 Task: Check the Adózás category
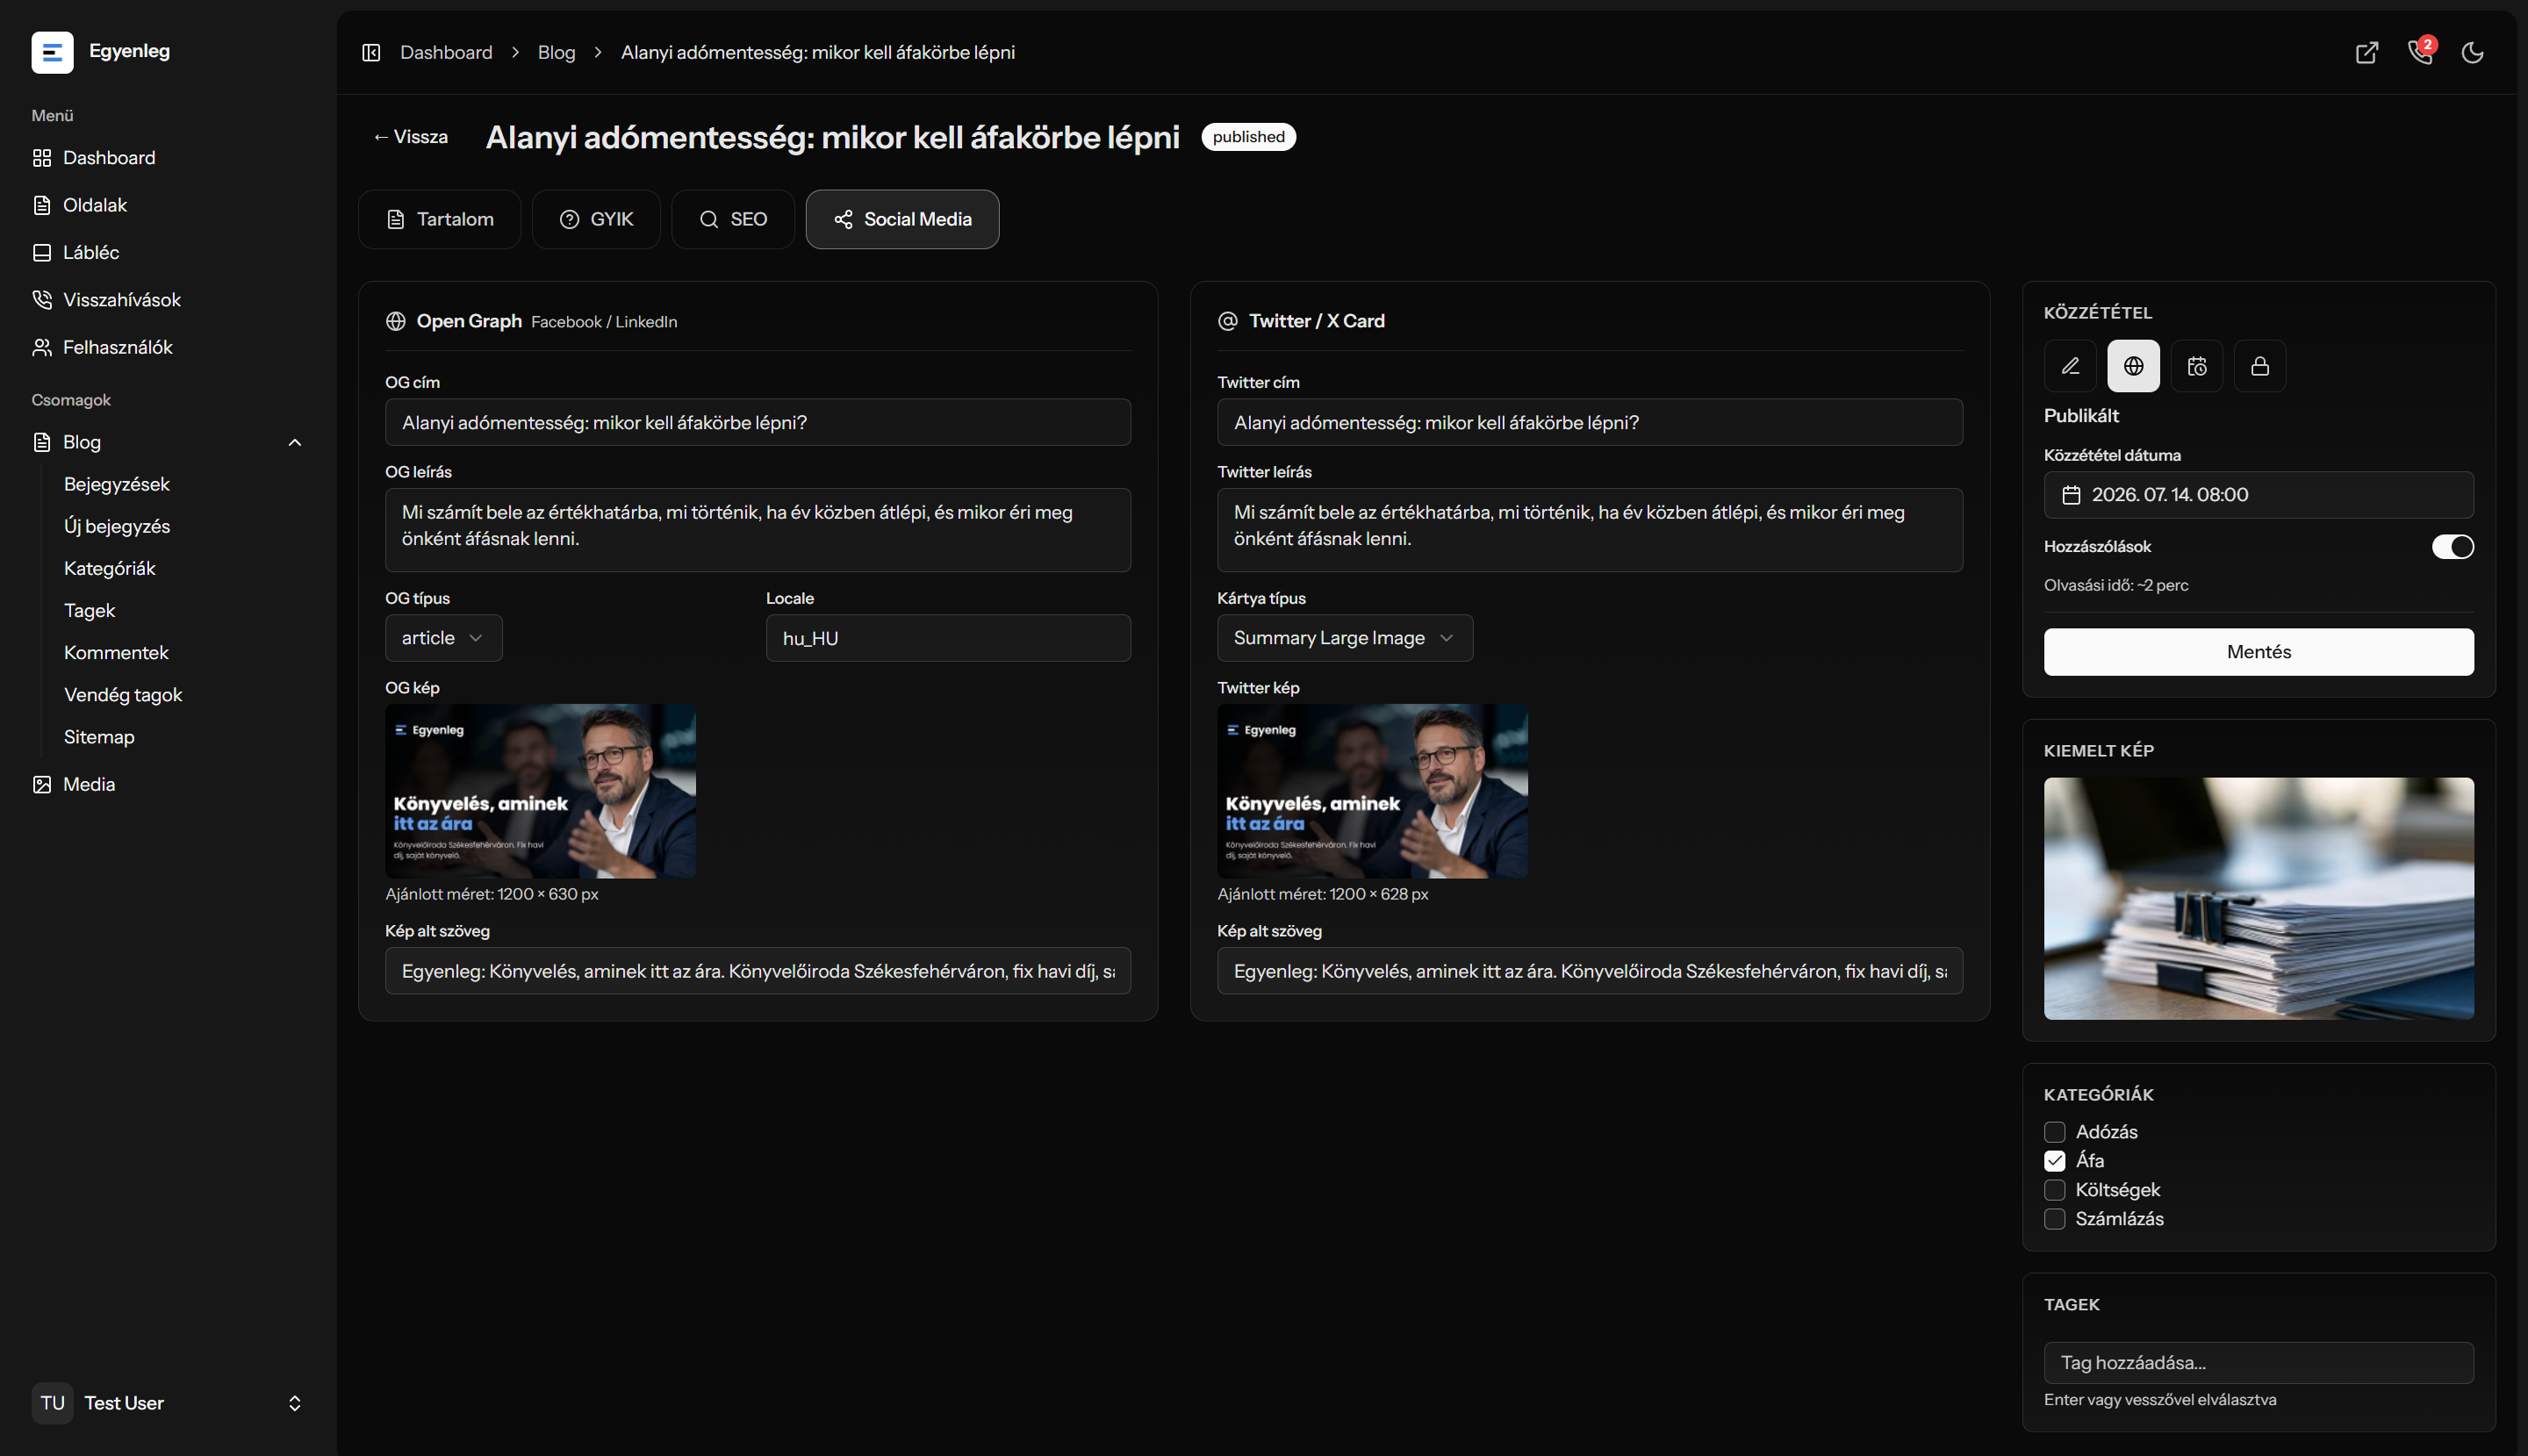(x=2054, y=1132)
